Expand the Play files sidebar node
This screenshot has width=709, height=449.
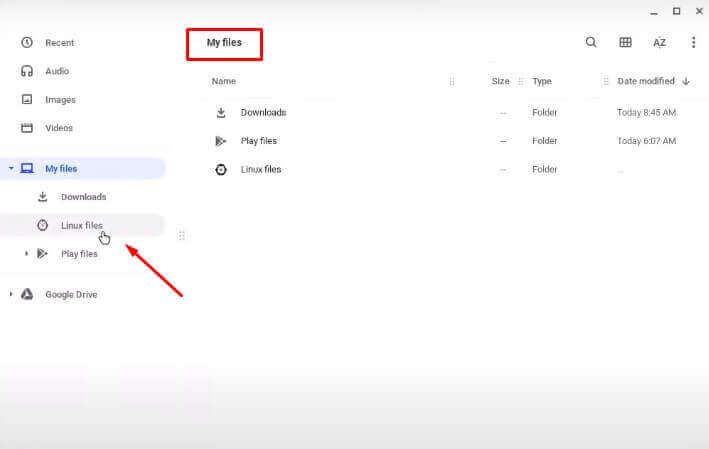tap(26, 254)
